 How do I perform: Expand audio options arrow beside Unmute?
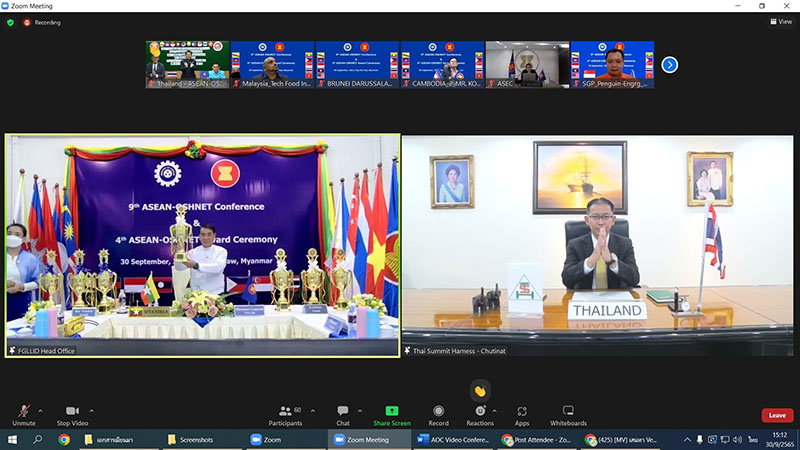[40, 409]
